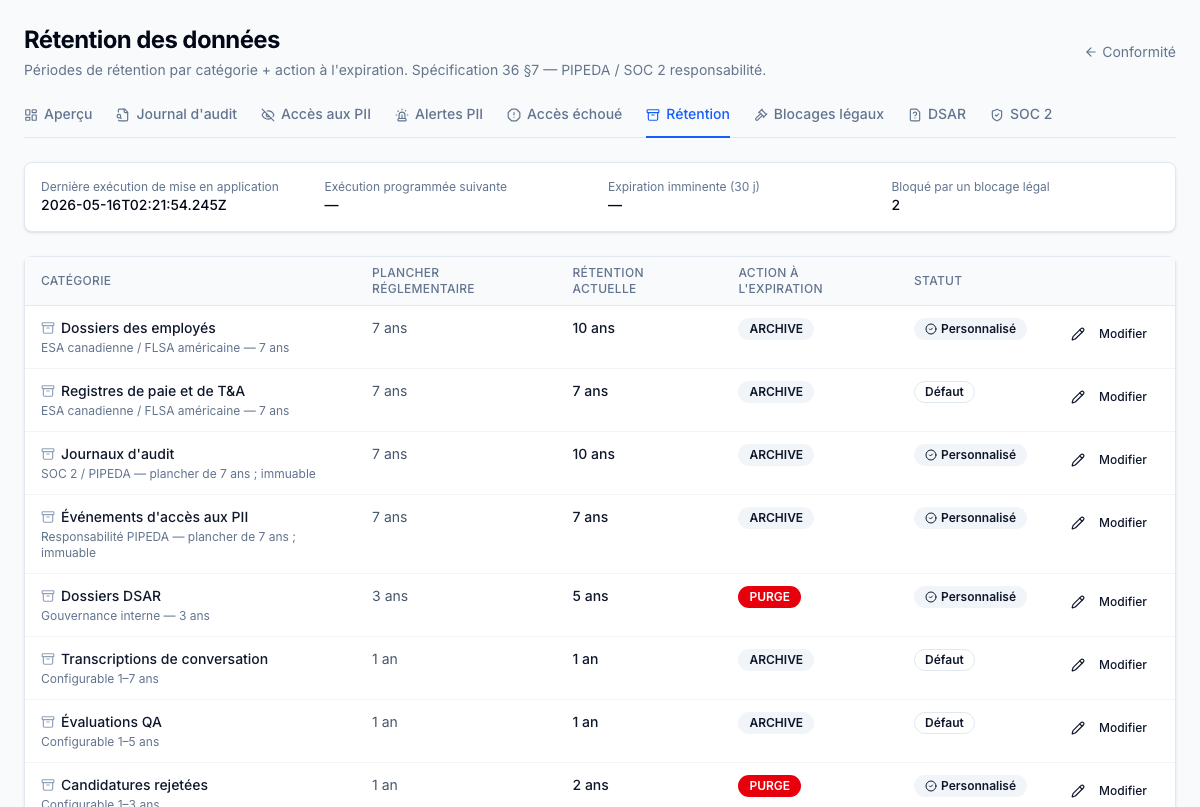Click the Événements d'accès aux PII row title
1200x807 pixels.
tap(154, 517)
